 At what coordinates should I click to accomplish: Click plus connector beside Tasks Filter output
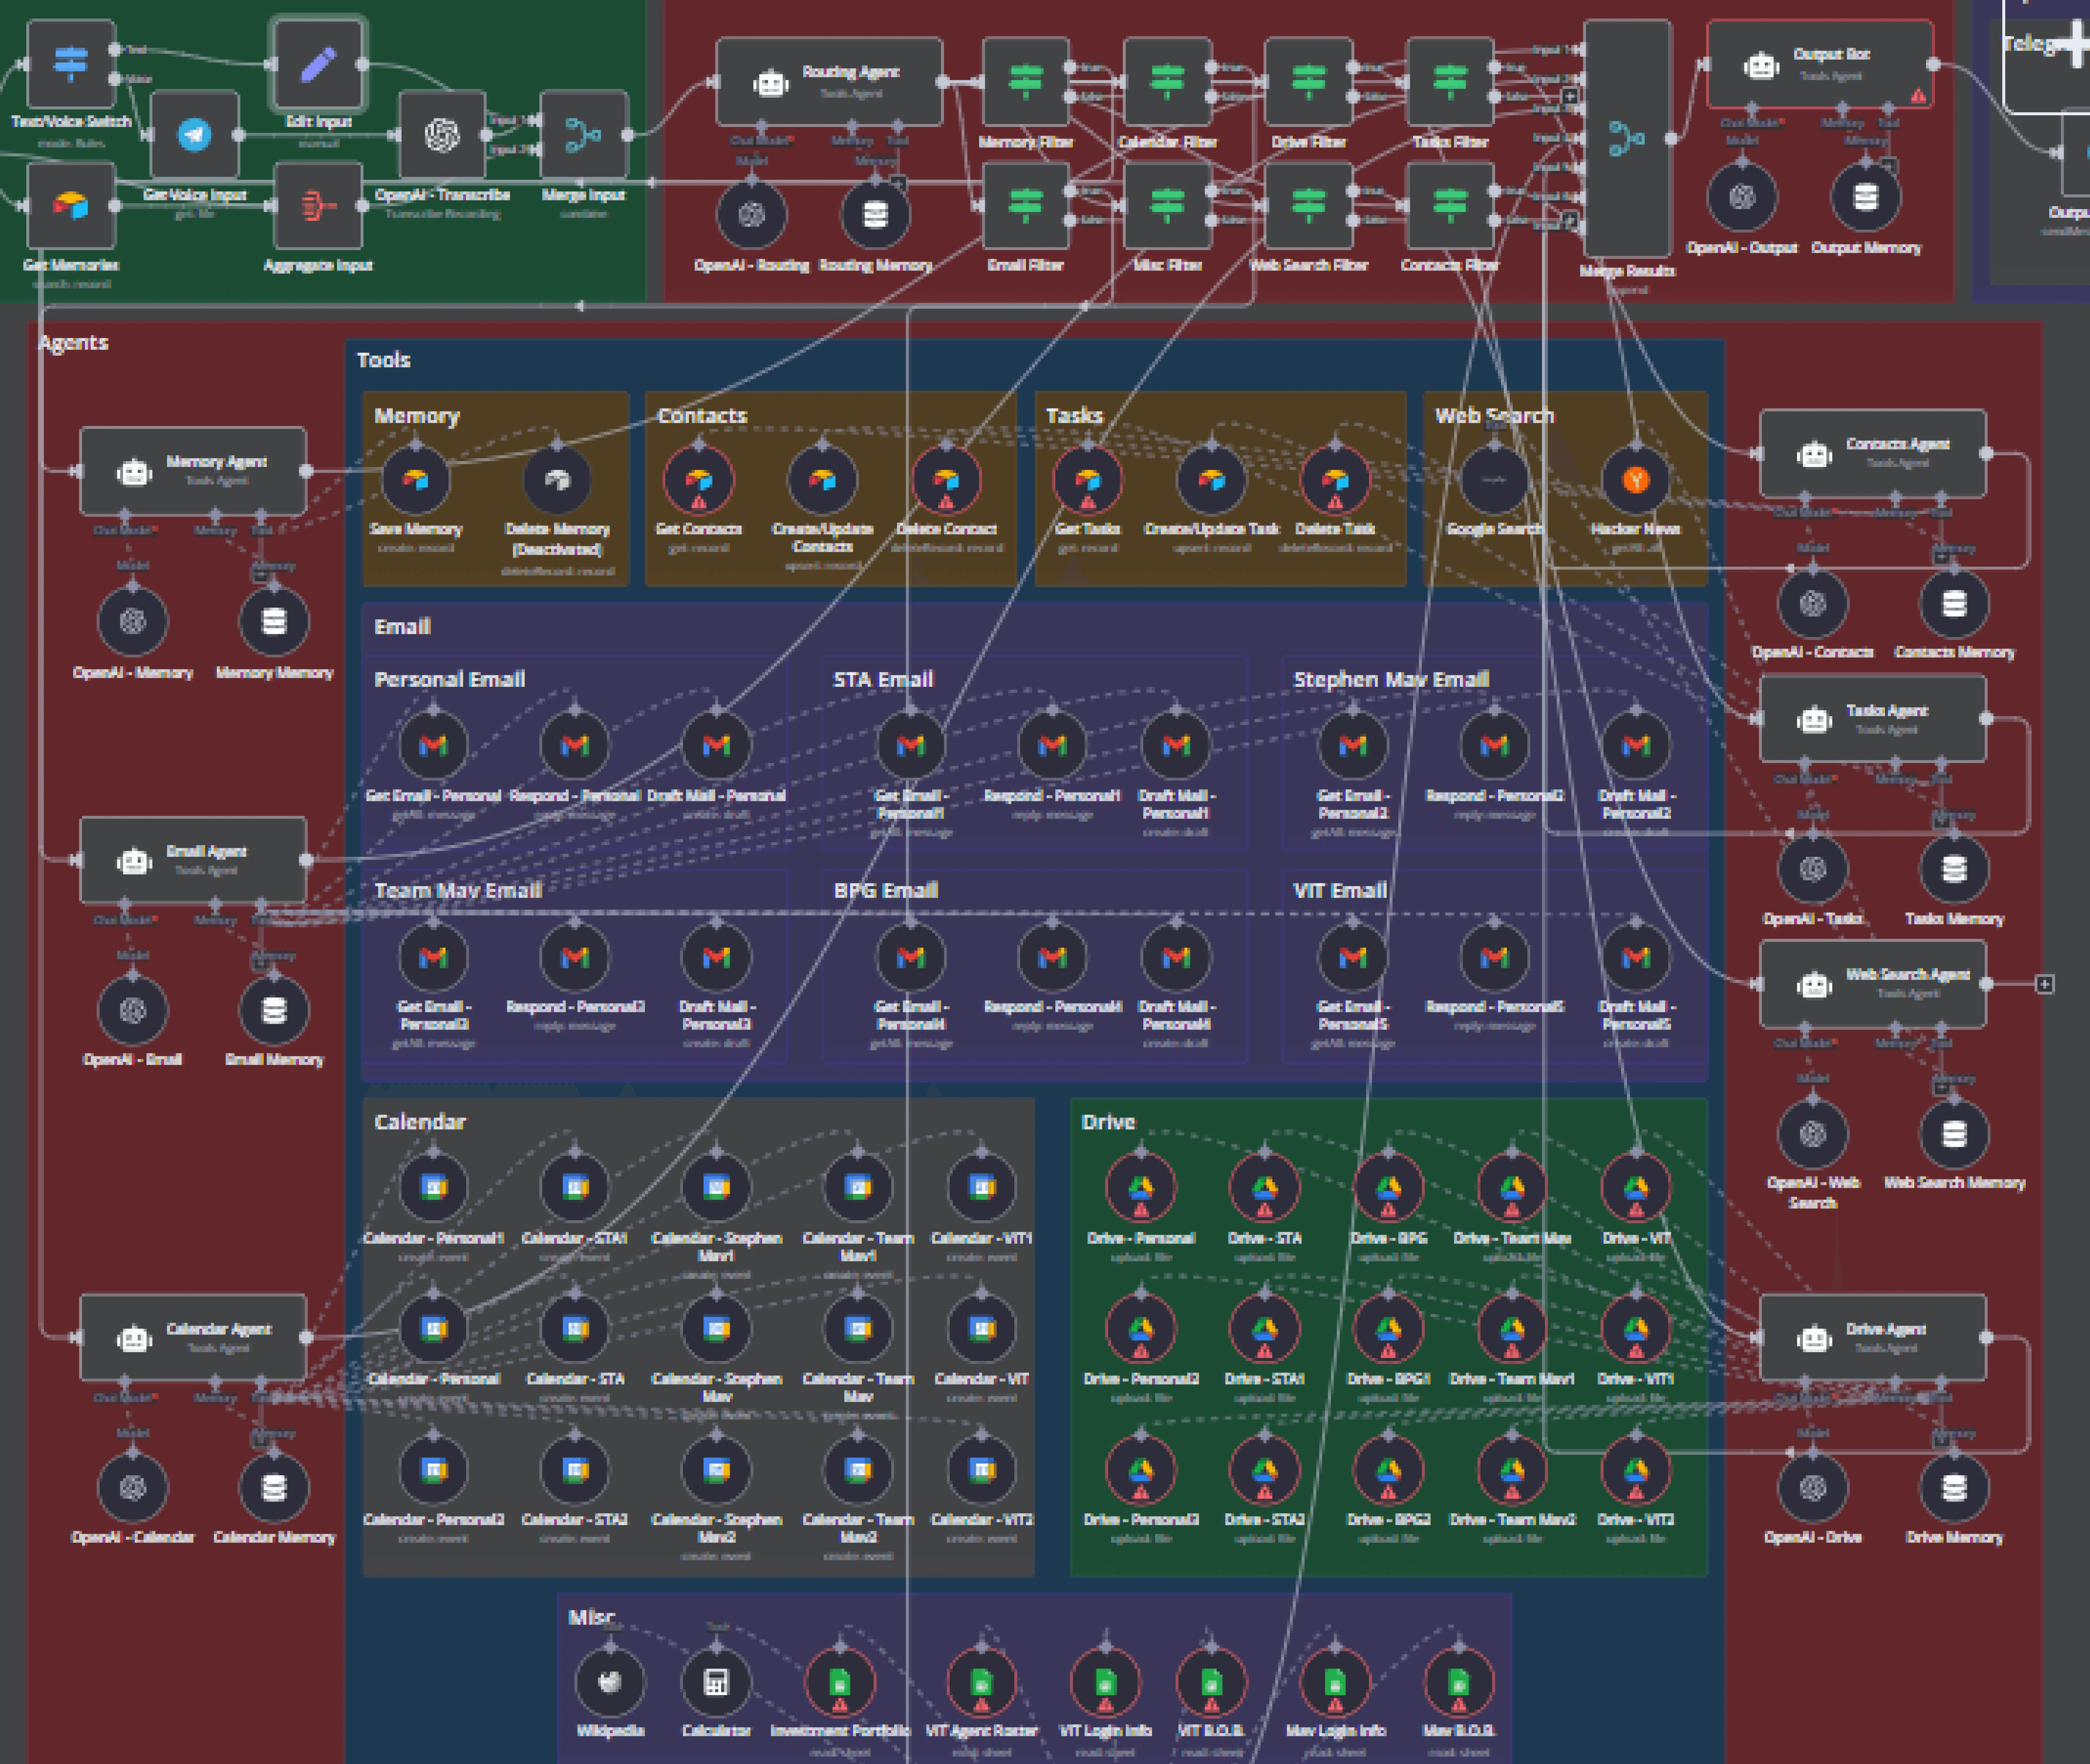click(1570, 97)
